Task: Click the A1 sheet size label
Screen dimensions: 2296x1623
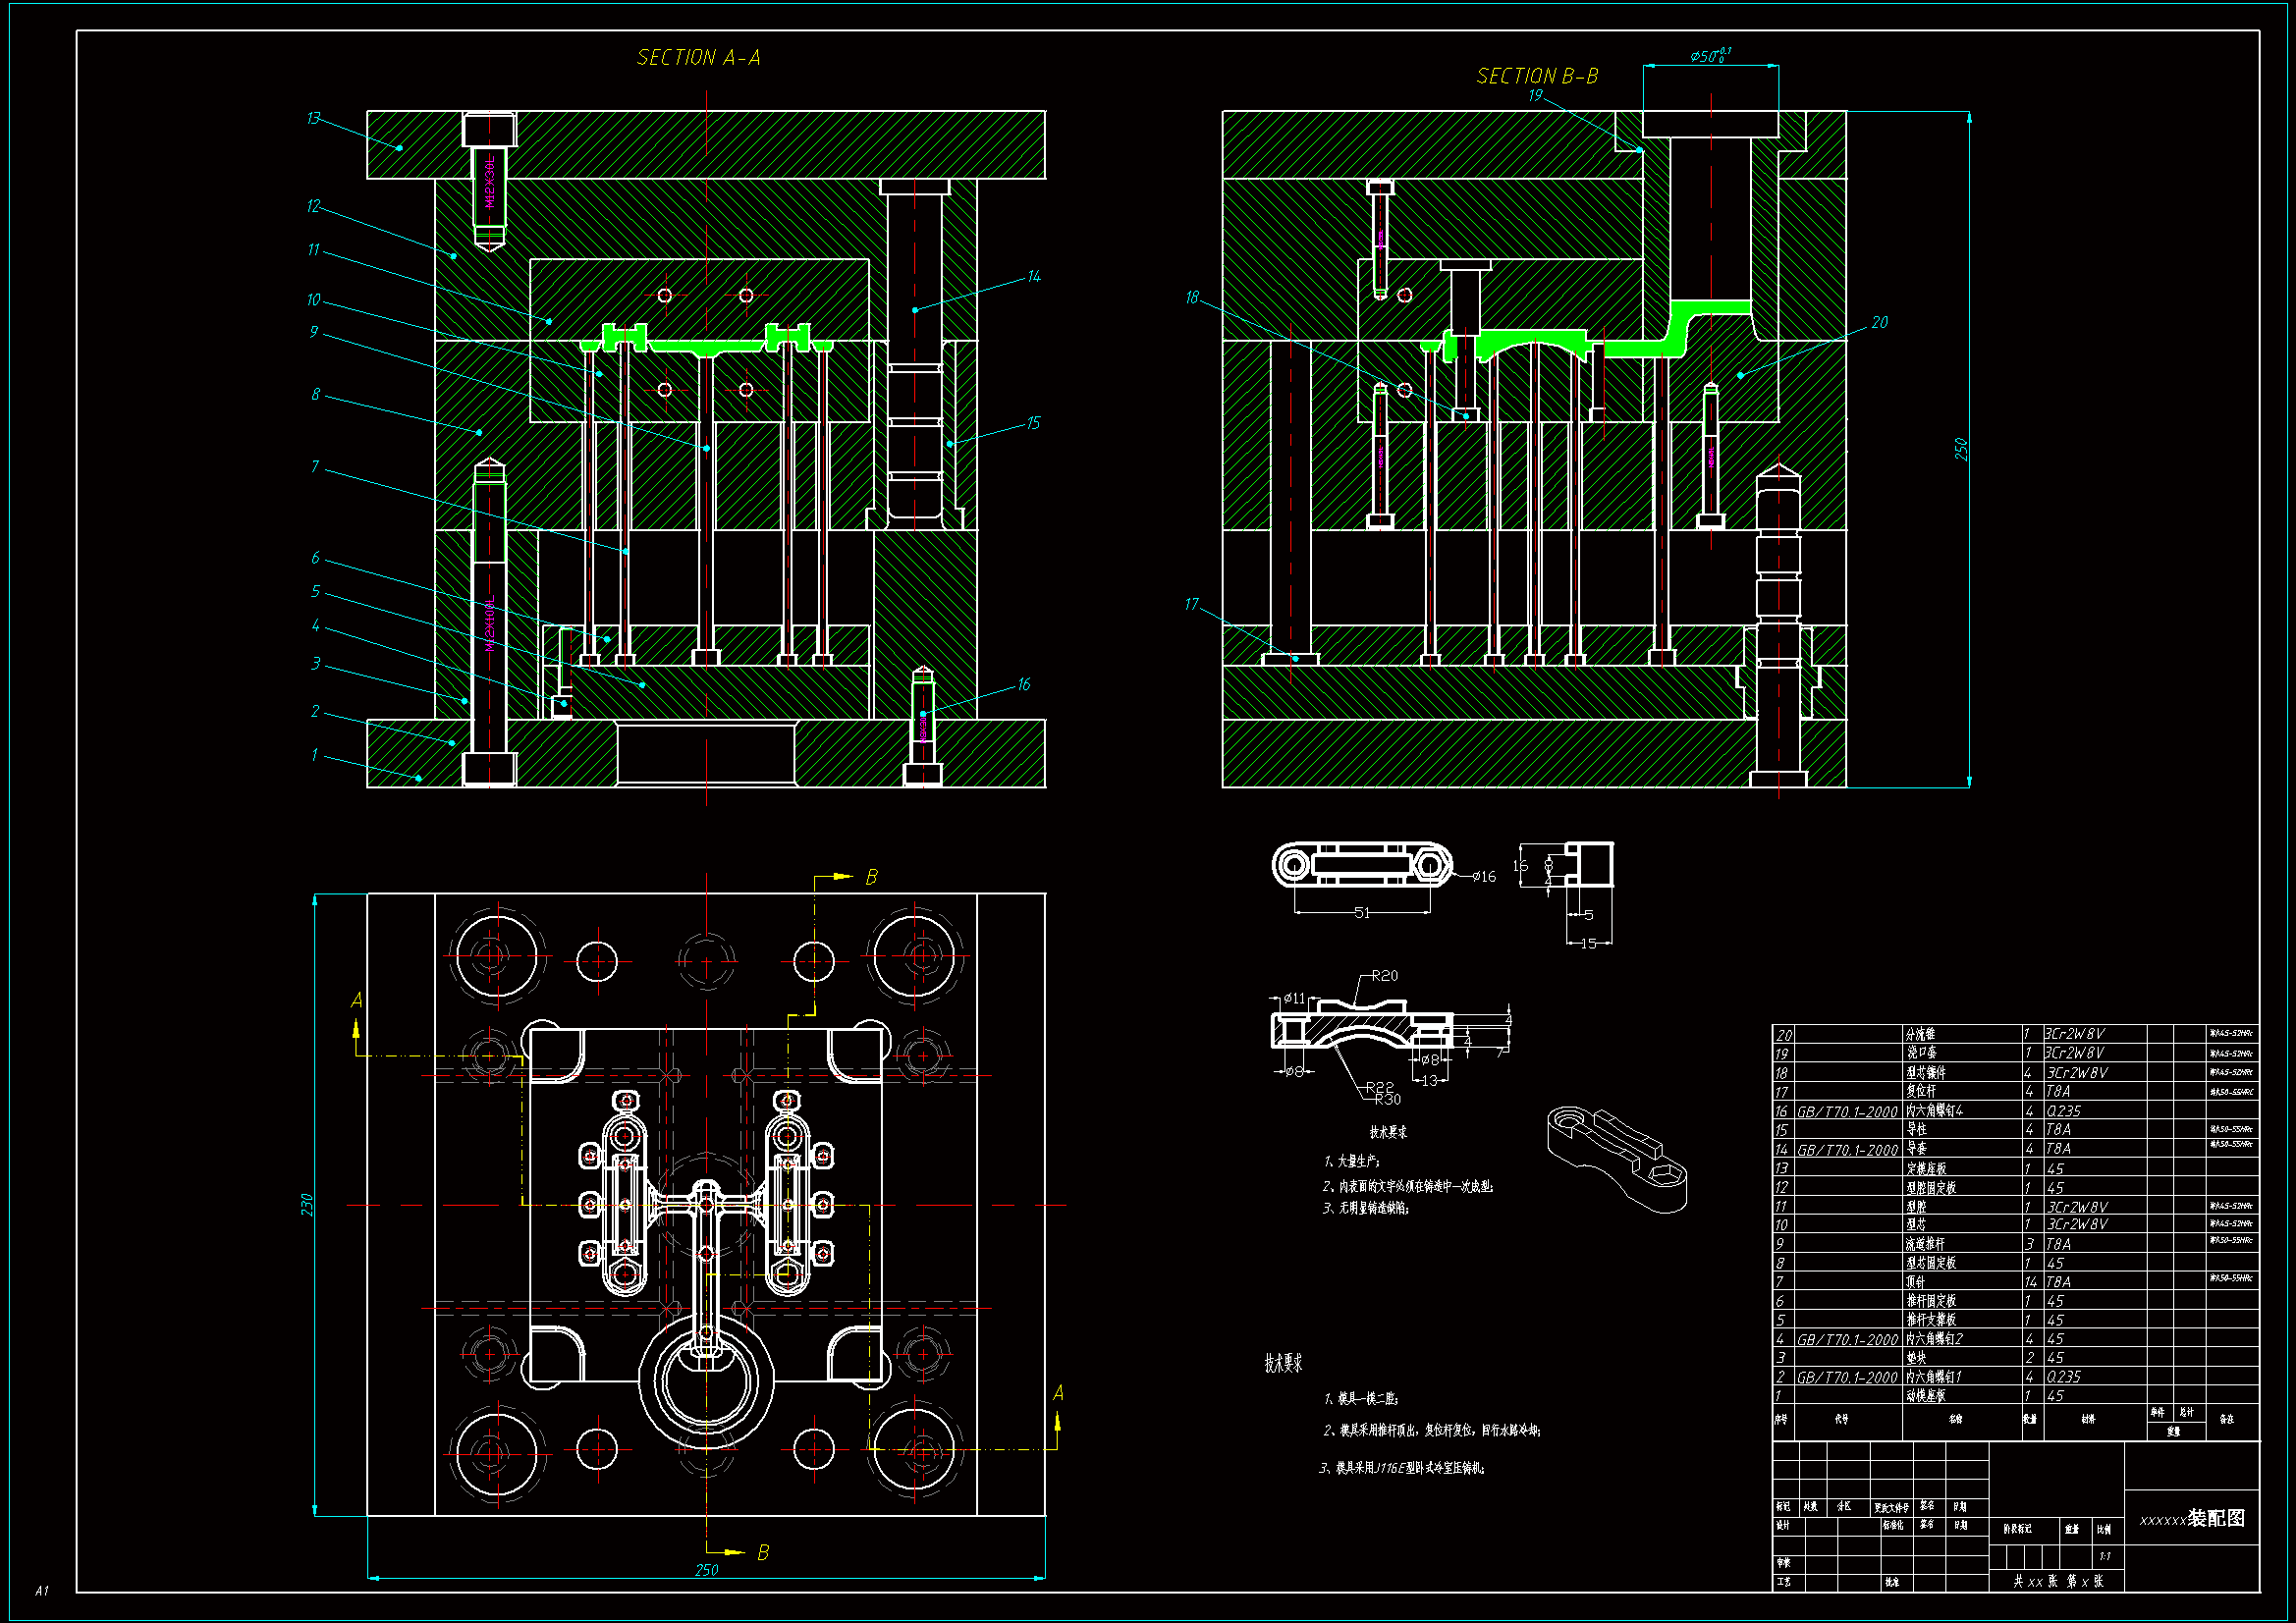Action: pos(42,1590)
